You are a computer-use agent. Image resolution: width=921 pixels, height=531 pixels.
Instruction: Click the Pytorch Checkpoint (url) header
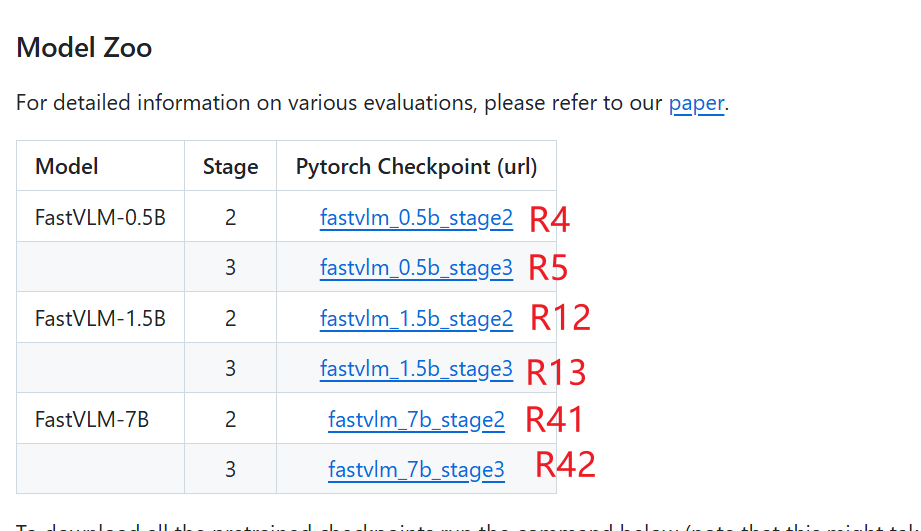pyautogui.click(x=416, y=166)
